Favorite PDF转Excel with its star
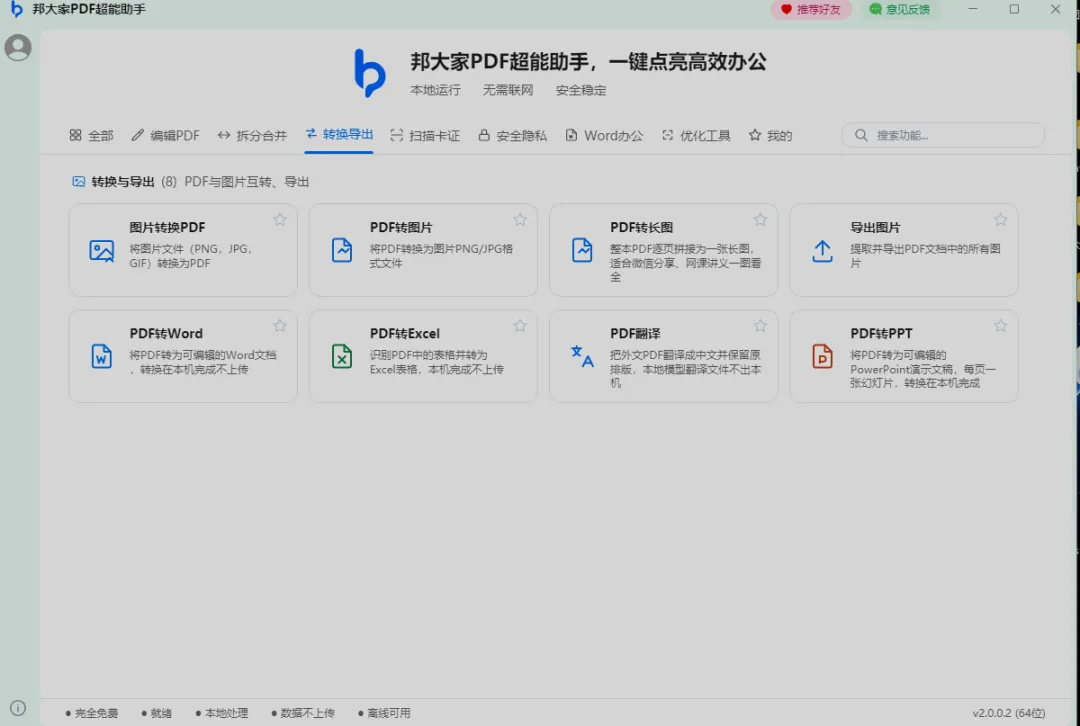This screenshot has height=726, width=1080. pos(520,326)
